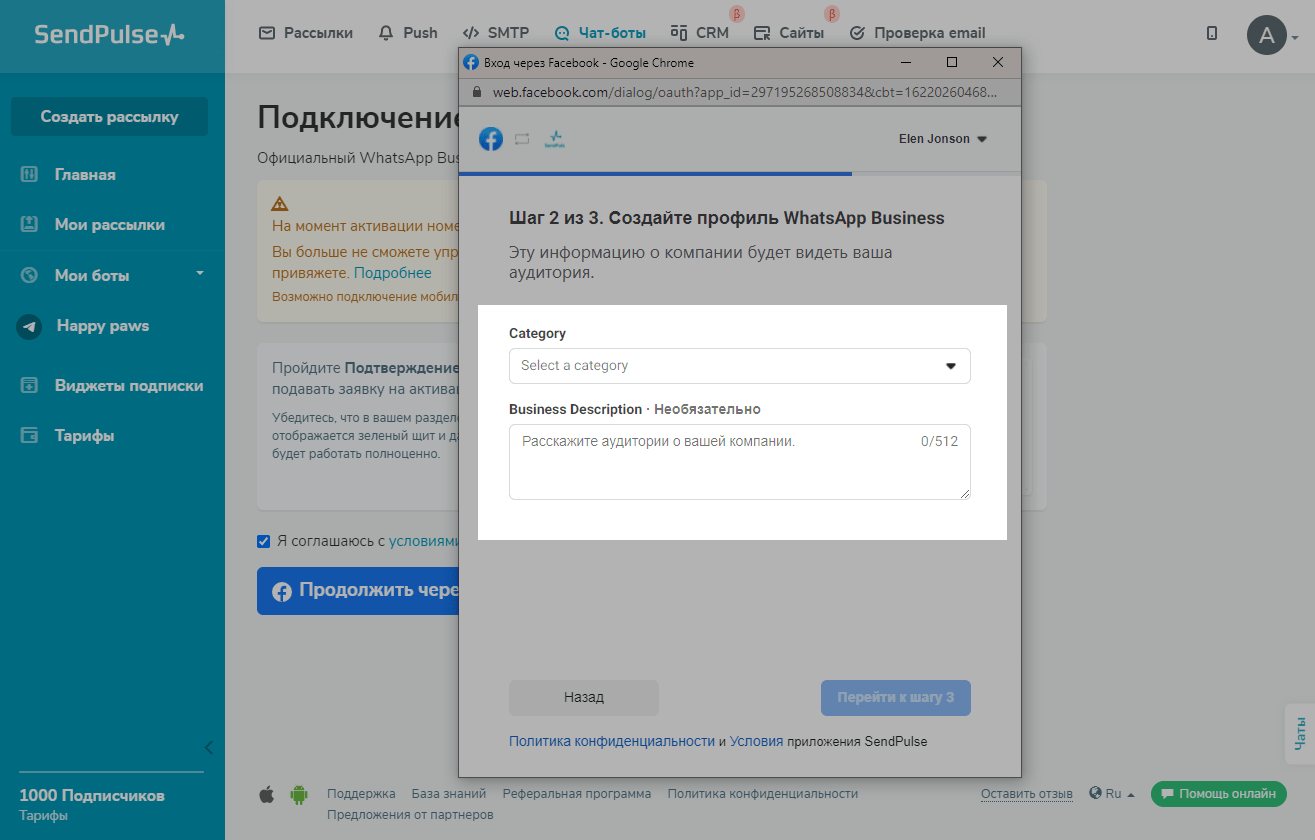Open the CRM menu item
Image resolution: width=1315 pixels, height=840 pixels.
[700, 33]
